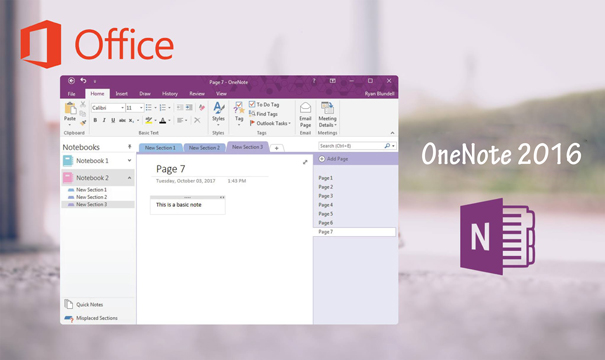
Task: Click the note 'This is a basic note'
Action: (x=179, y=205)
